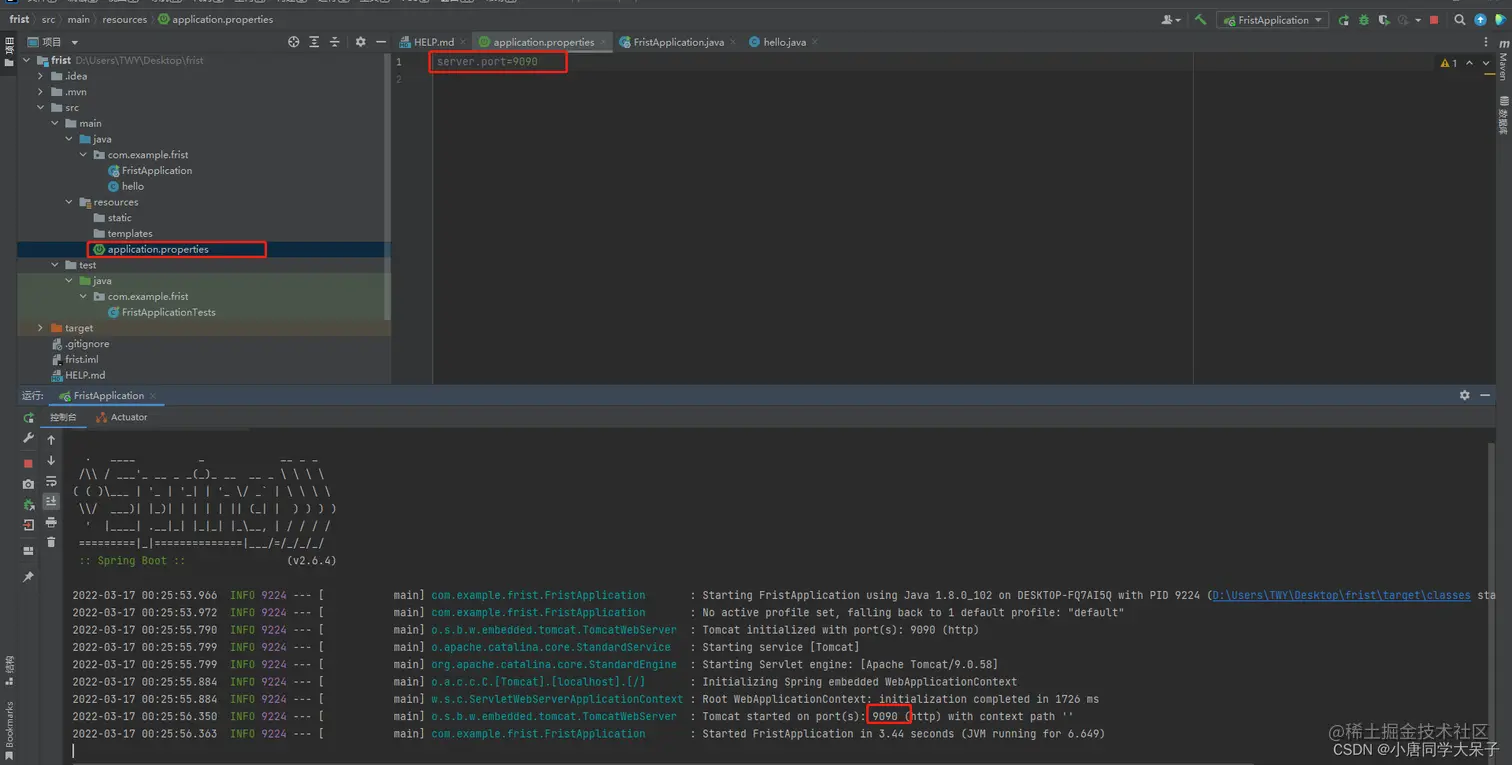1512x765 pixels.
Task: Collapse the src folder
Action: click(41, 108)
